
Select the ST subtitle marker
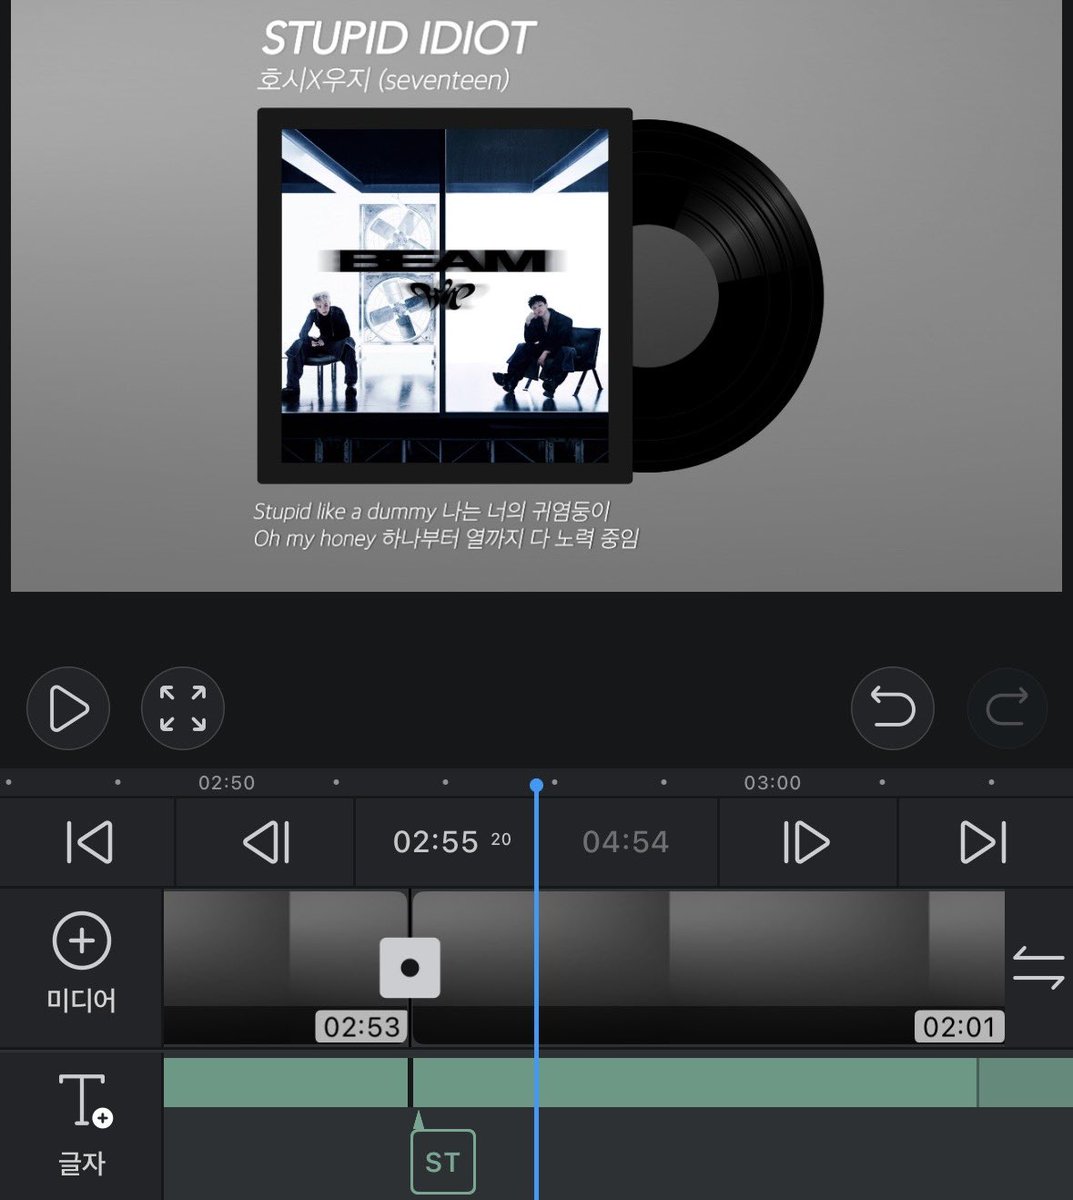click(443, 1162)
